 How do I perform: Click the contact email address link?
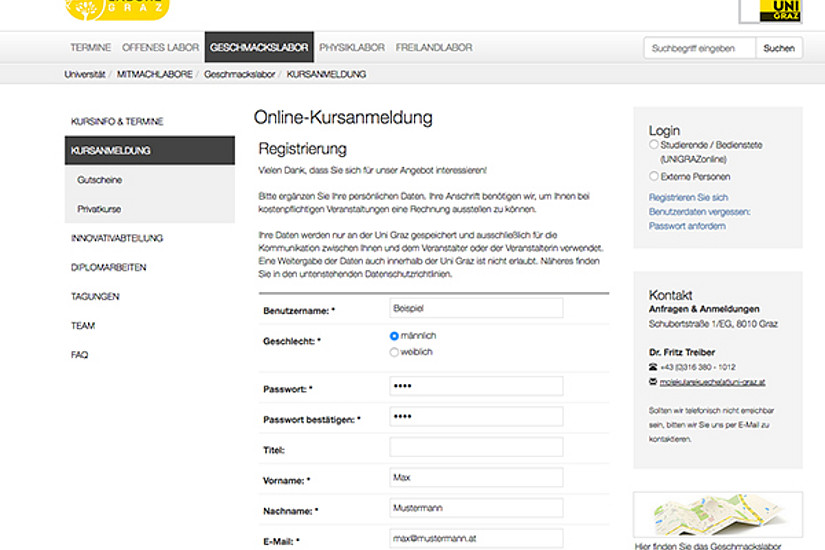pos(712,382)
